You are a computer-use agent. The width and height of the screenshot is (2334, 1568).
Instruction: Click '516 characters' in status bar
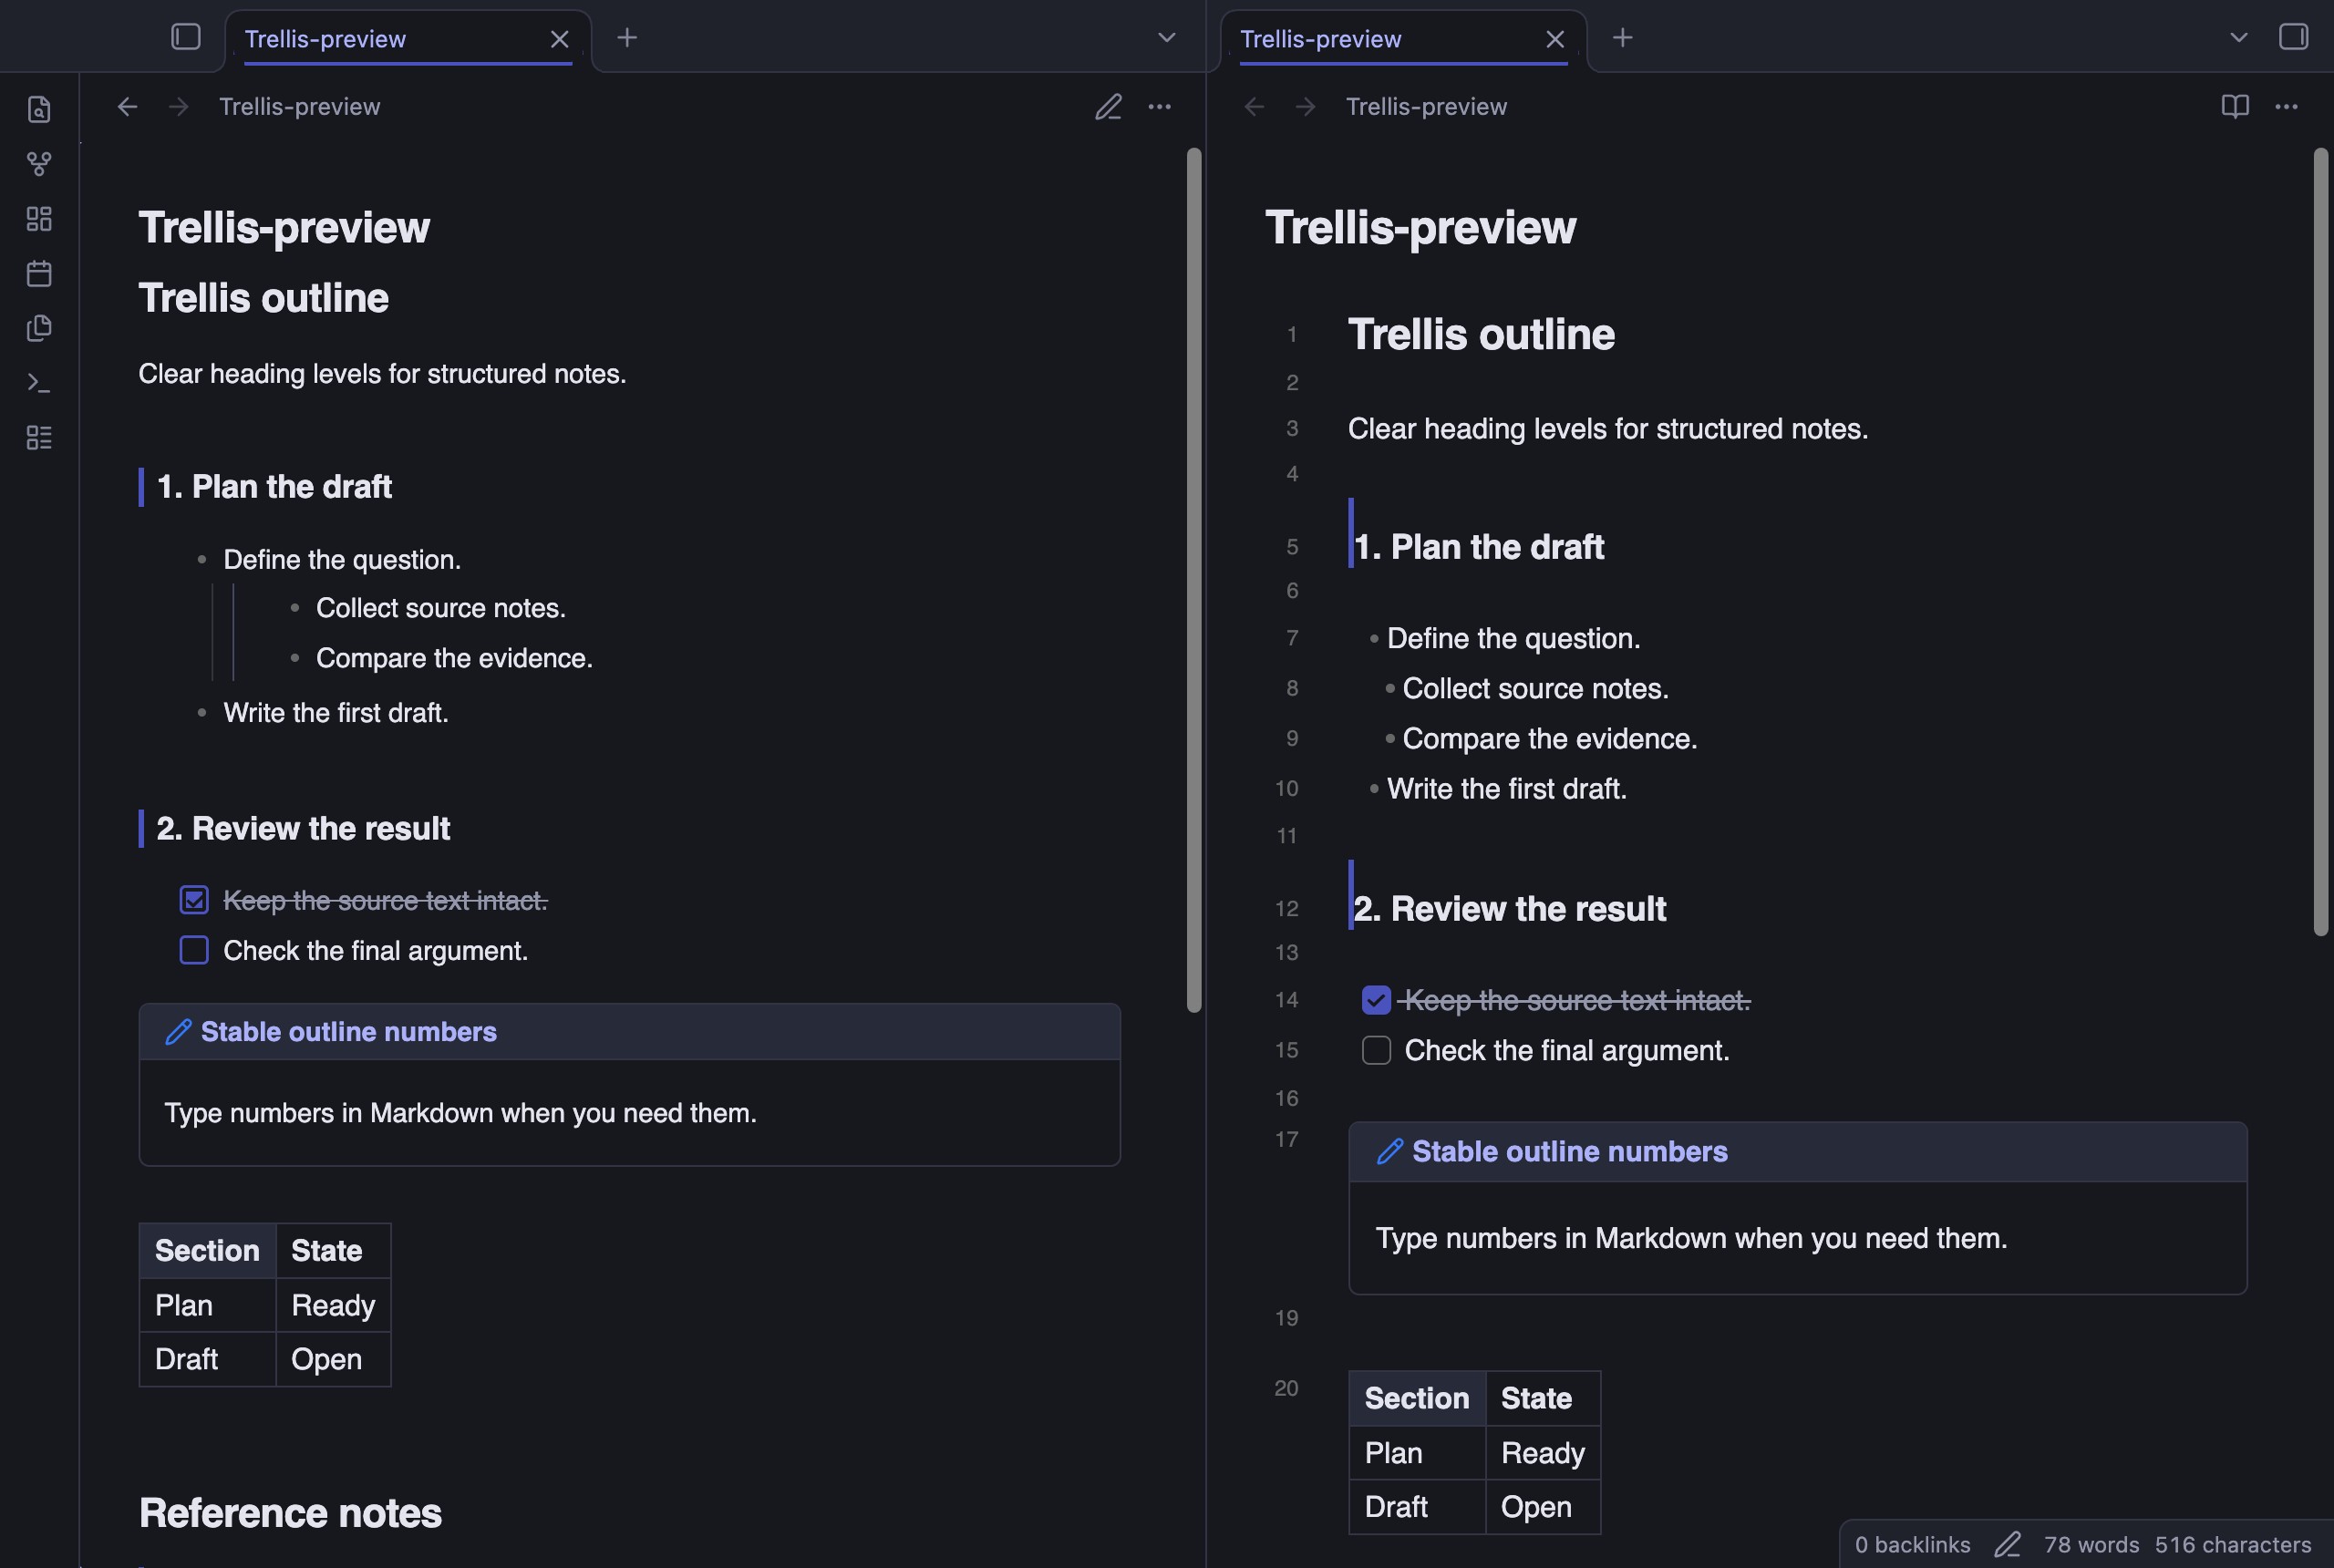click(2233, 1545)
